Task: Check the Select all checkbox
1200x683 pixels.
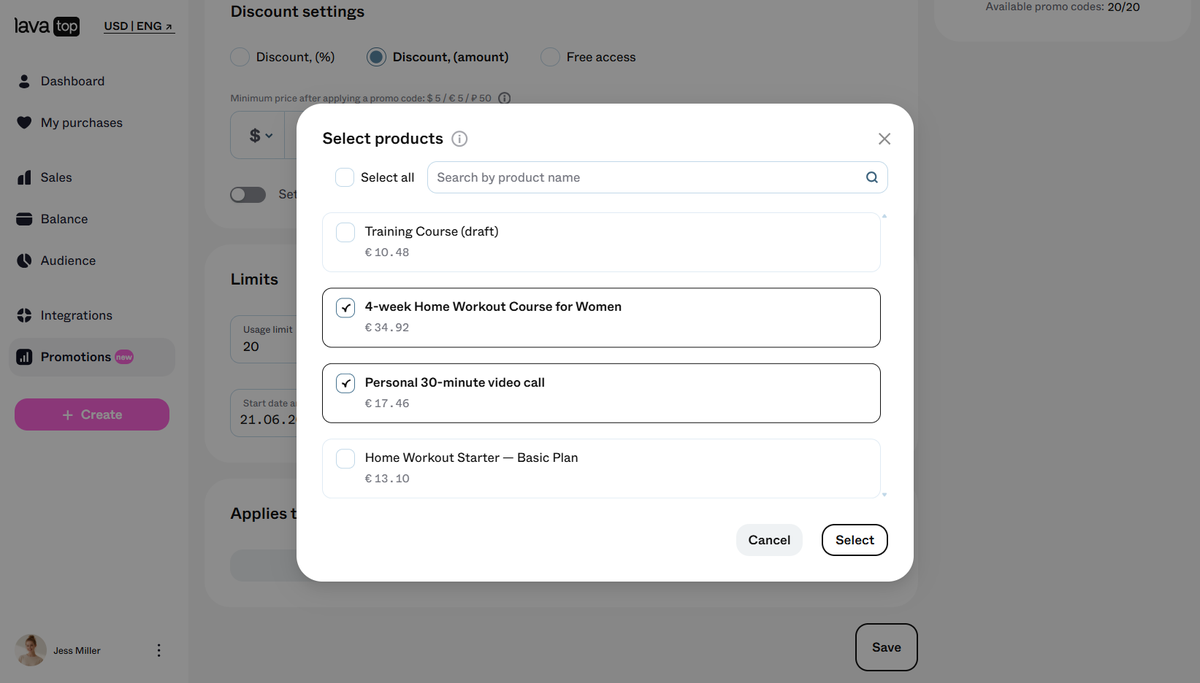Action: pyautogui.click(x=344, y=177)
